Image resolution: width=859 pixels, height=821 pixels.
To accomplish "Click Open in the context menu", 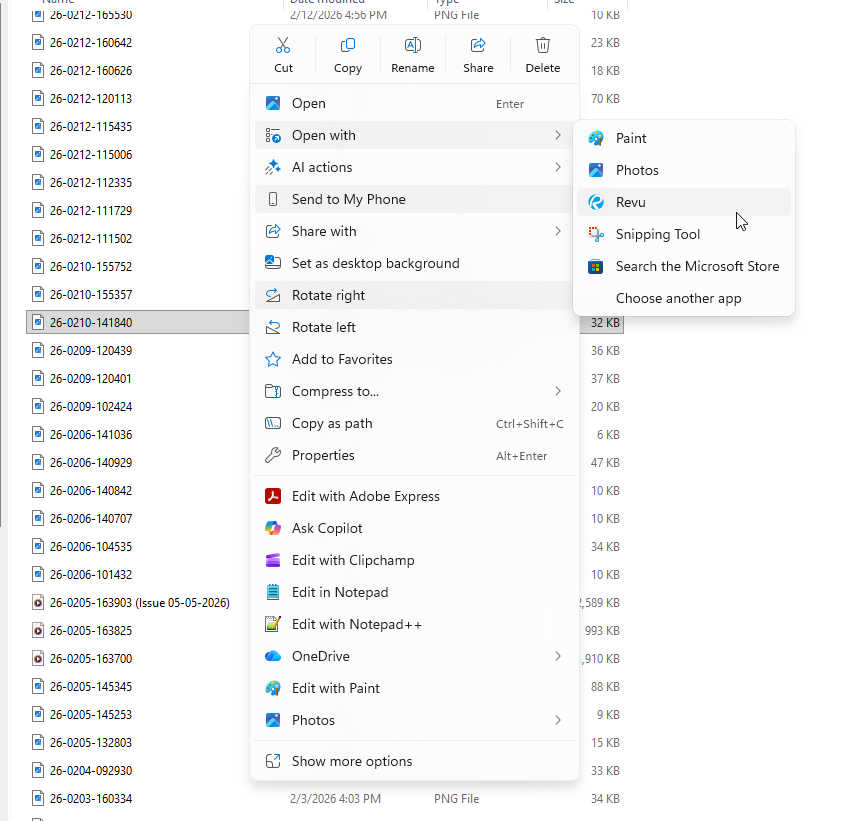I will pos(414,104).
